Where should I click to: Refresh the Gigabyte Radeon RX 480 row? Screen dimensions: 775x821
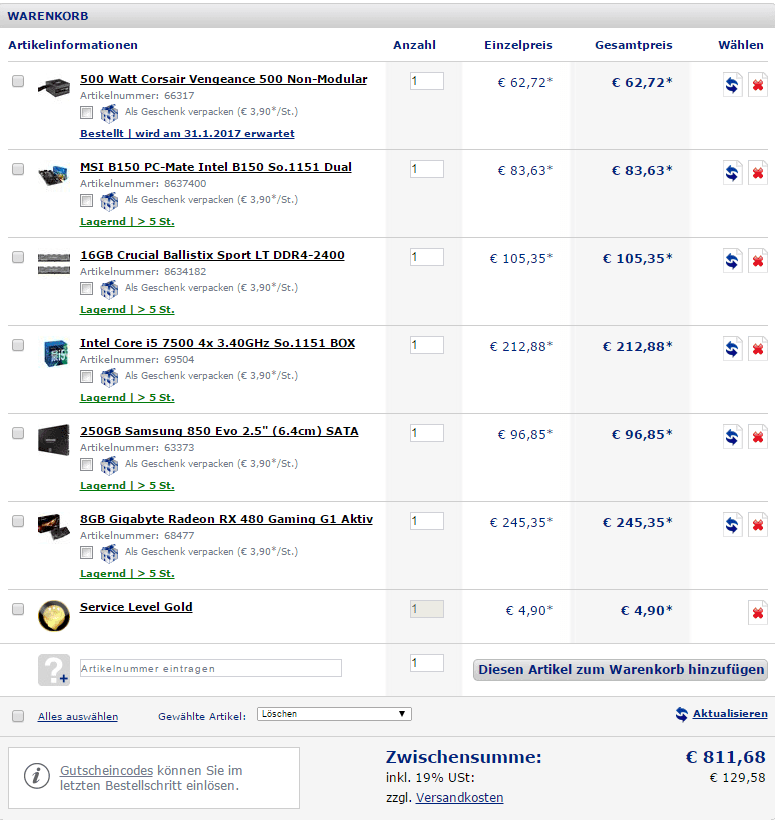point(733,524)
